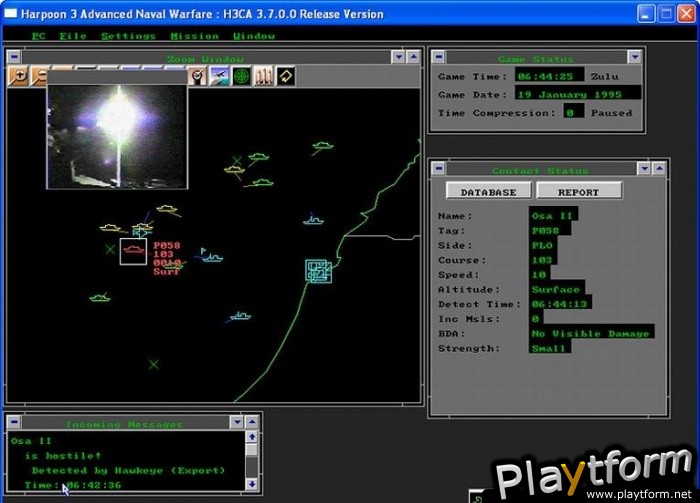Click the Altitude value Surface
Image resolution: width=700 pixels, height=503 pixels.
pyautogui.click(x=557, y=289)
